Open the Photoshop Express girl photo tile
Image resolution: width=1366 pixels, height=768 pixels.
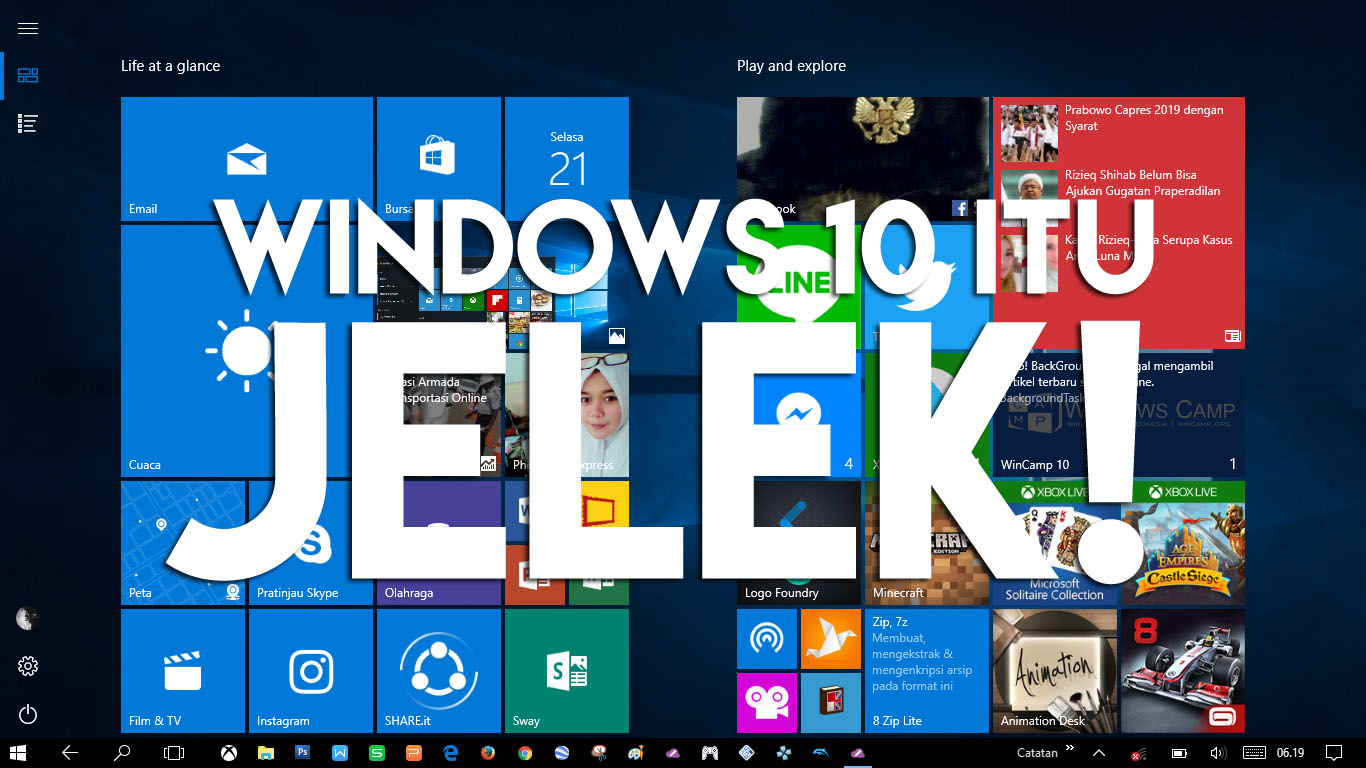click(x=567, y=415)
